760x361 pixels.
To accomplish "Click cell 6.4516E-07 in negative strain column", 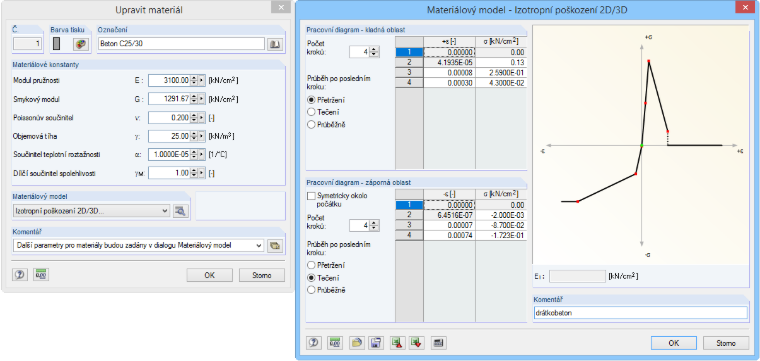I will [x=449, y=215].
